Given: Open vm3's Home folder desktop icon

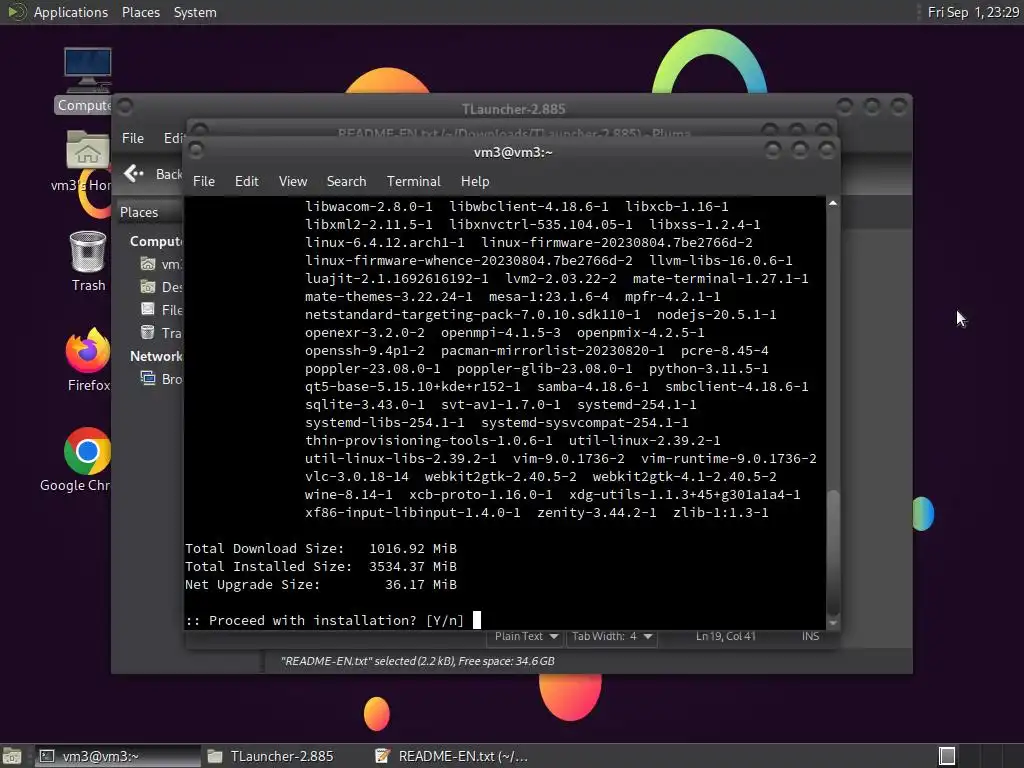Looking at the screenshot, I should (88, 150).
